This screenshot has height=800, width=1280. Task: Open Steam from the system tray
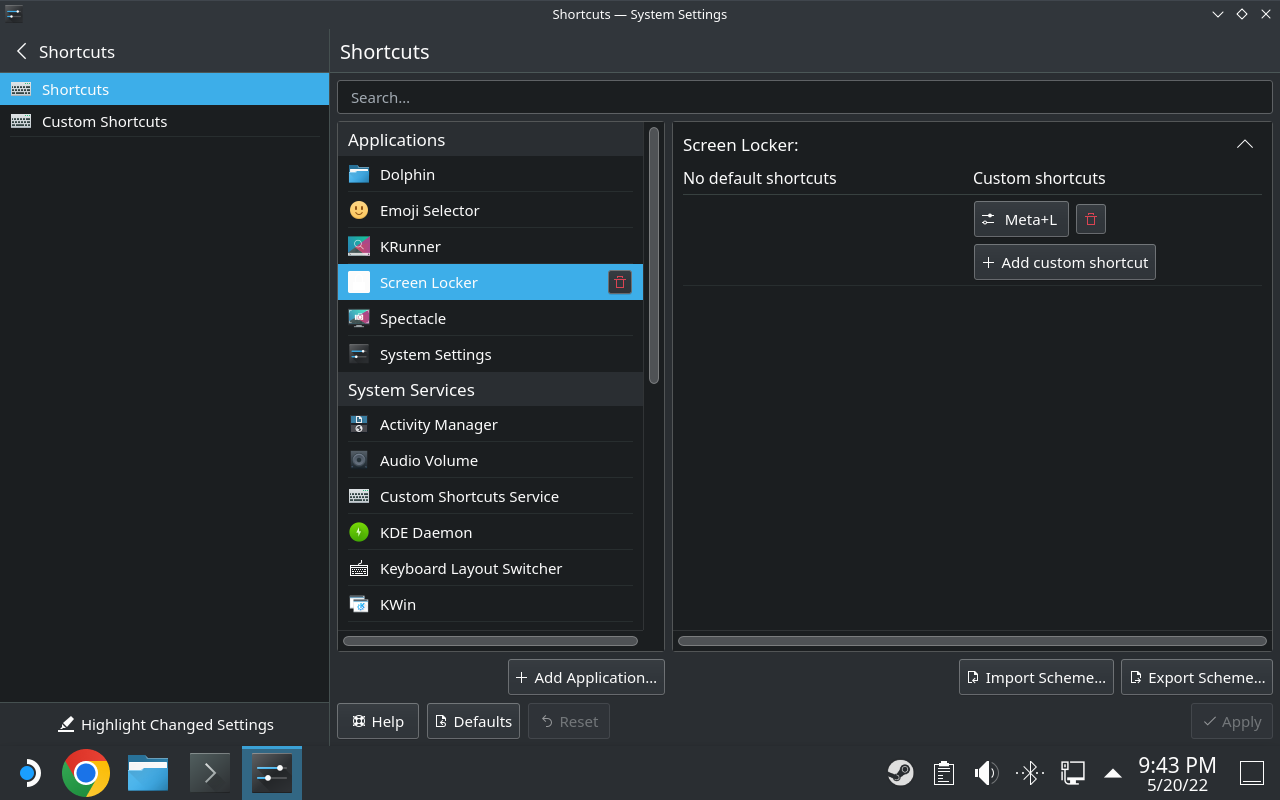pos(900,772)
